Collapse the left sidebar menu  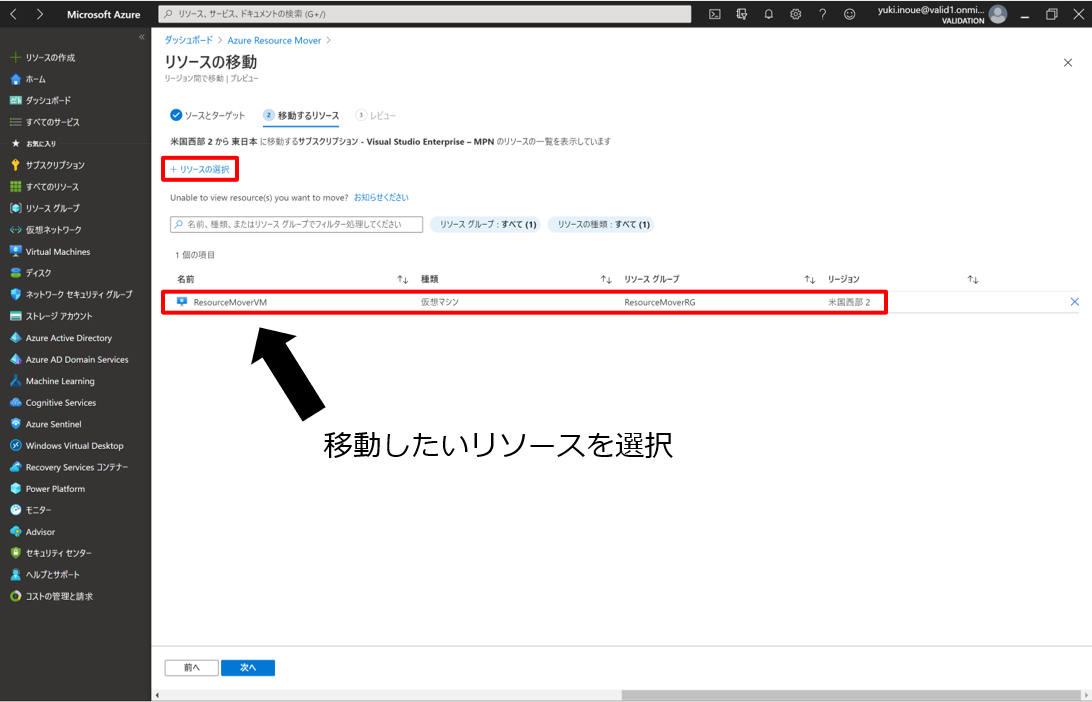(x=142, y=37)
